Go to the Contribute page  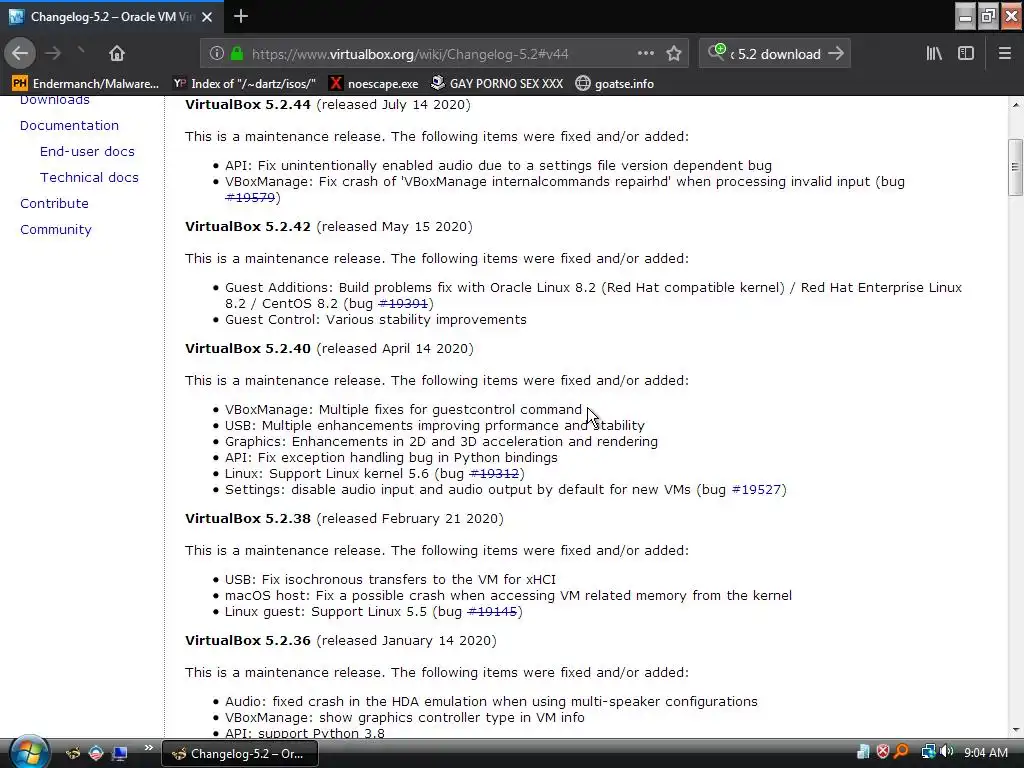click(54, 204)
